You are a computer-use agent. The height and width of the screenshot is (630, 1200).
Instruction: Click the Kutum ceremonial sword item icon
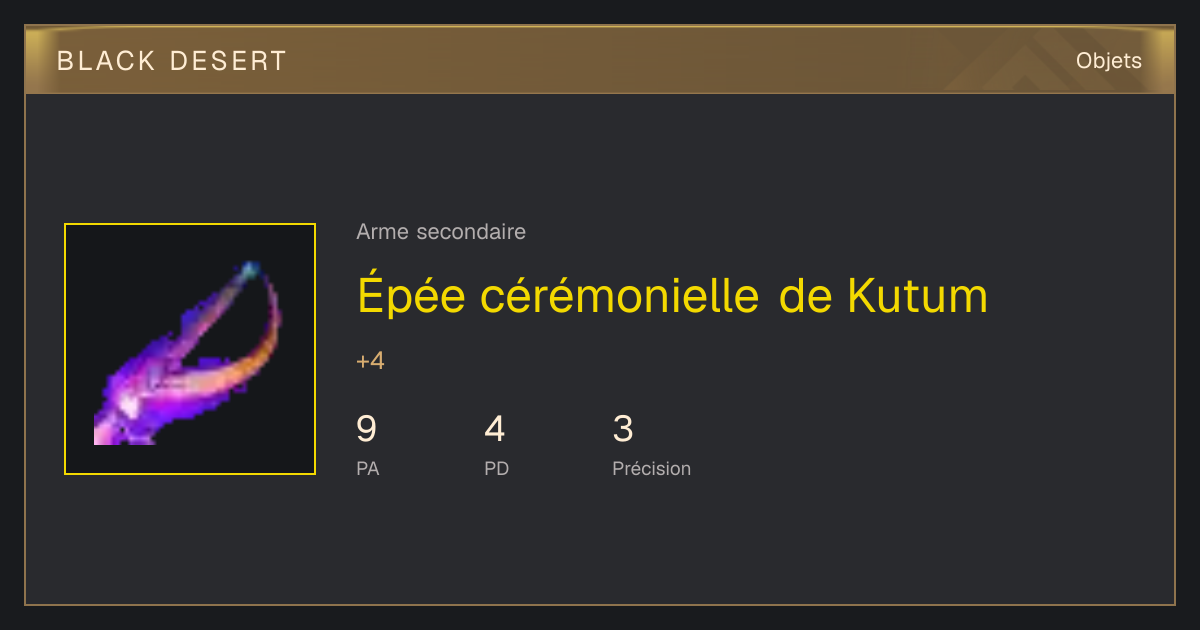click(190, 349)
